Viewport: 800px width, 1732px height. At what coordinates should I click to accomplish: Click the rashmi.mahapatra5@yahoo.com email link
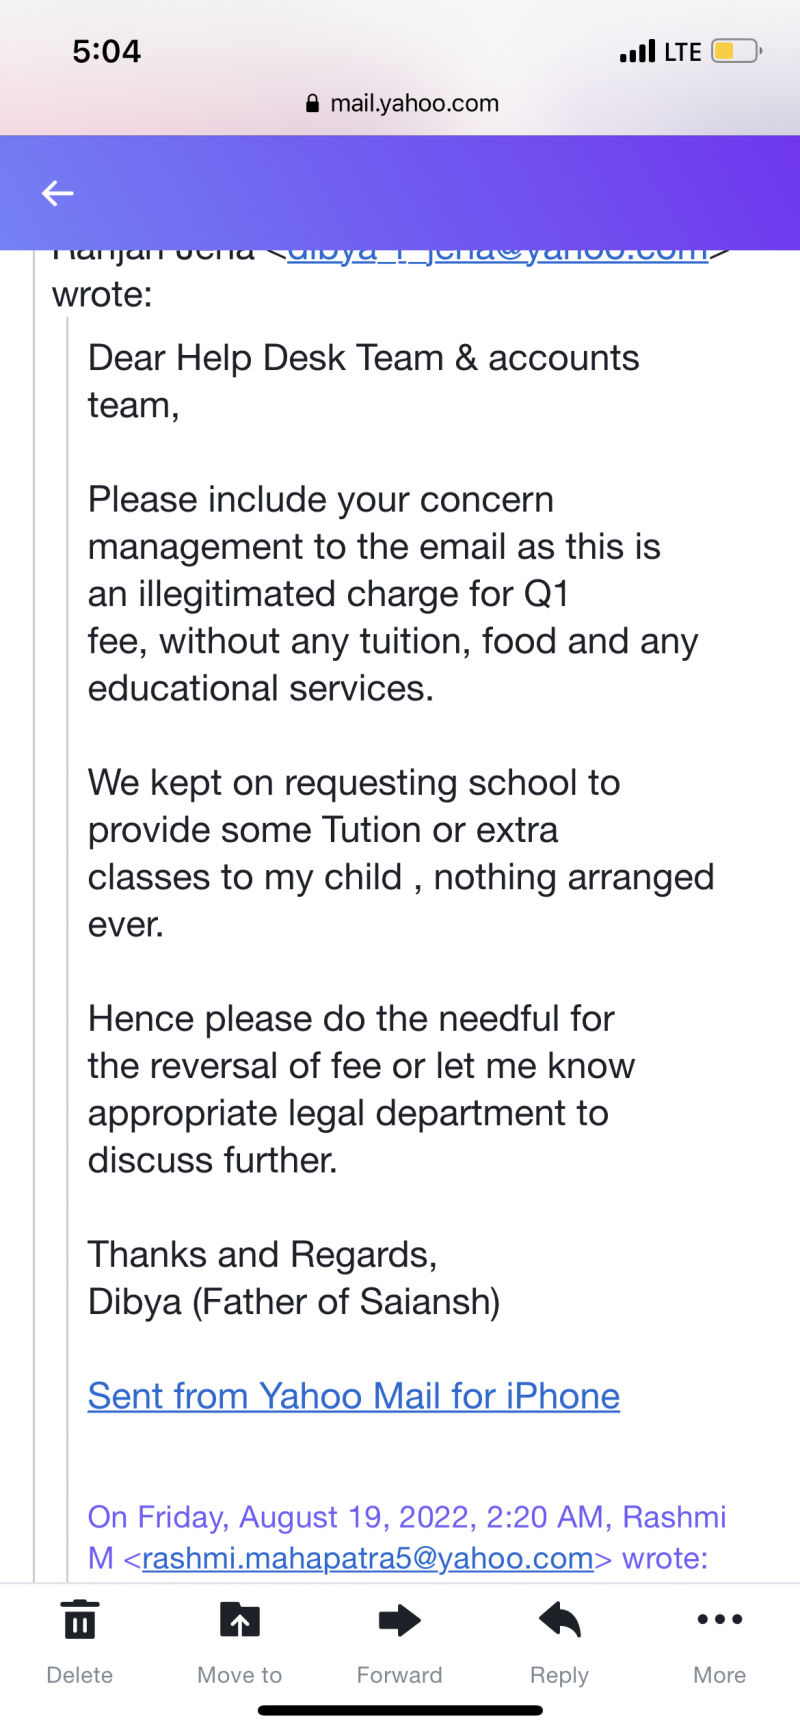(x=368, y=1558)
